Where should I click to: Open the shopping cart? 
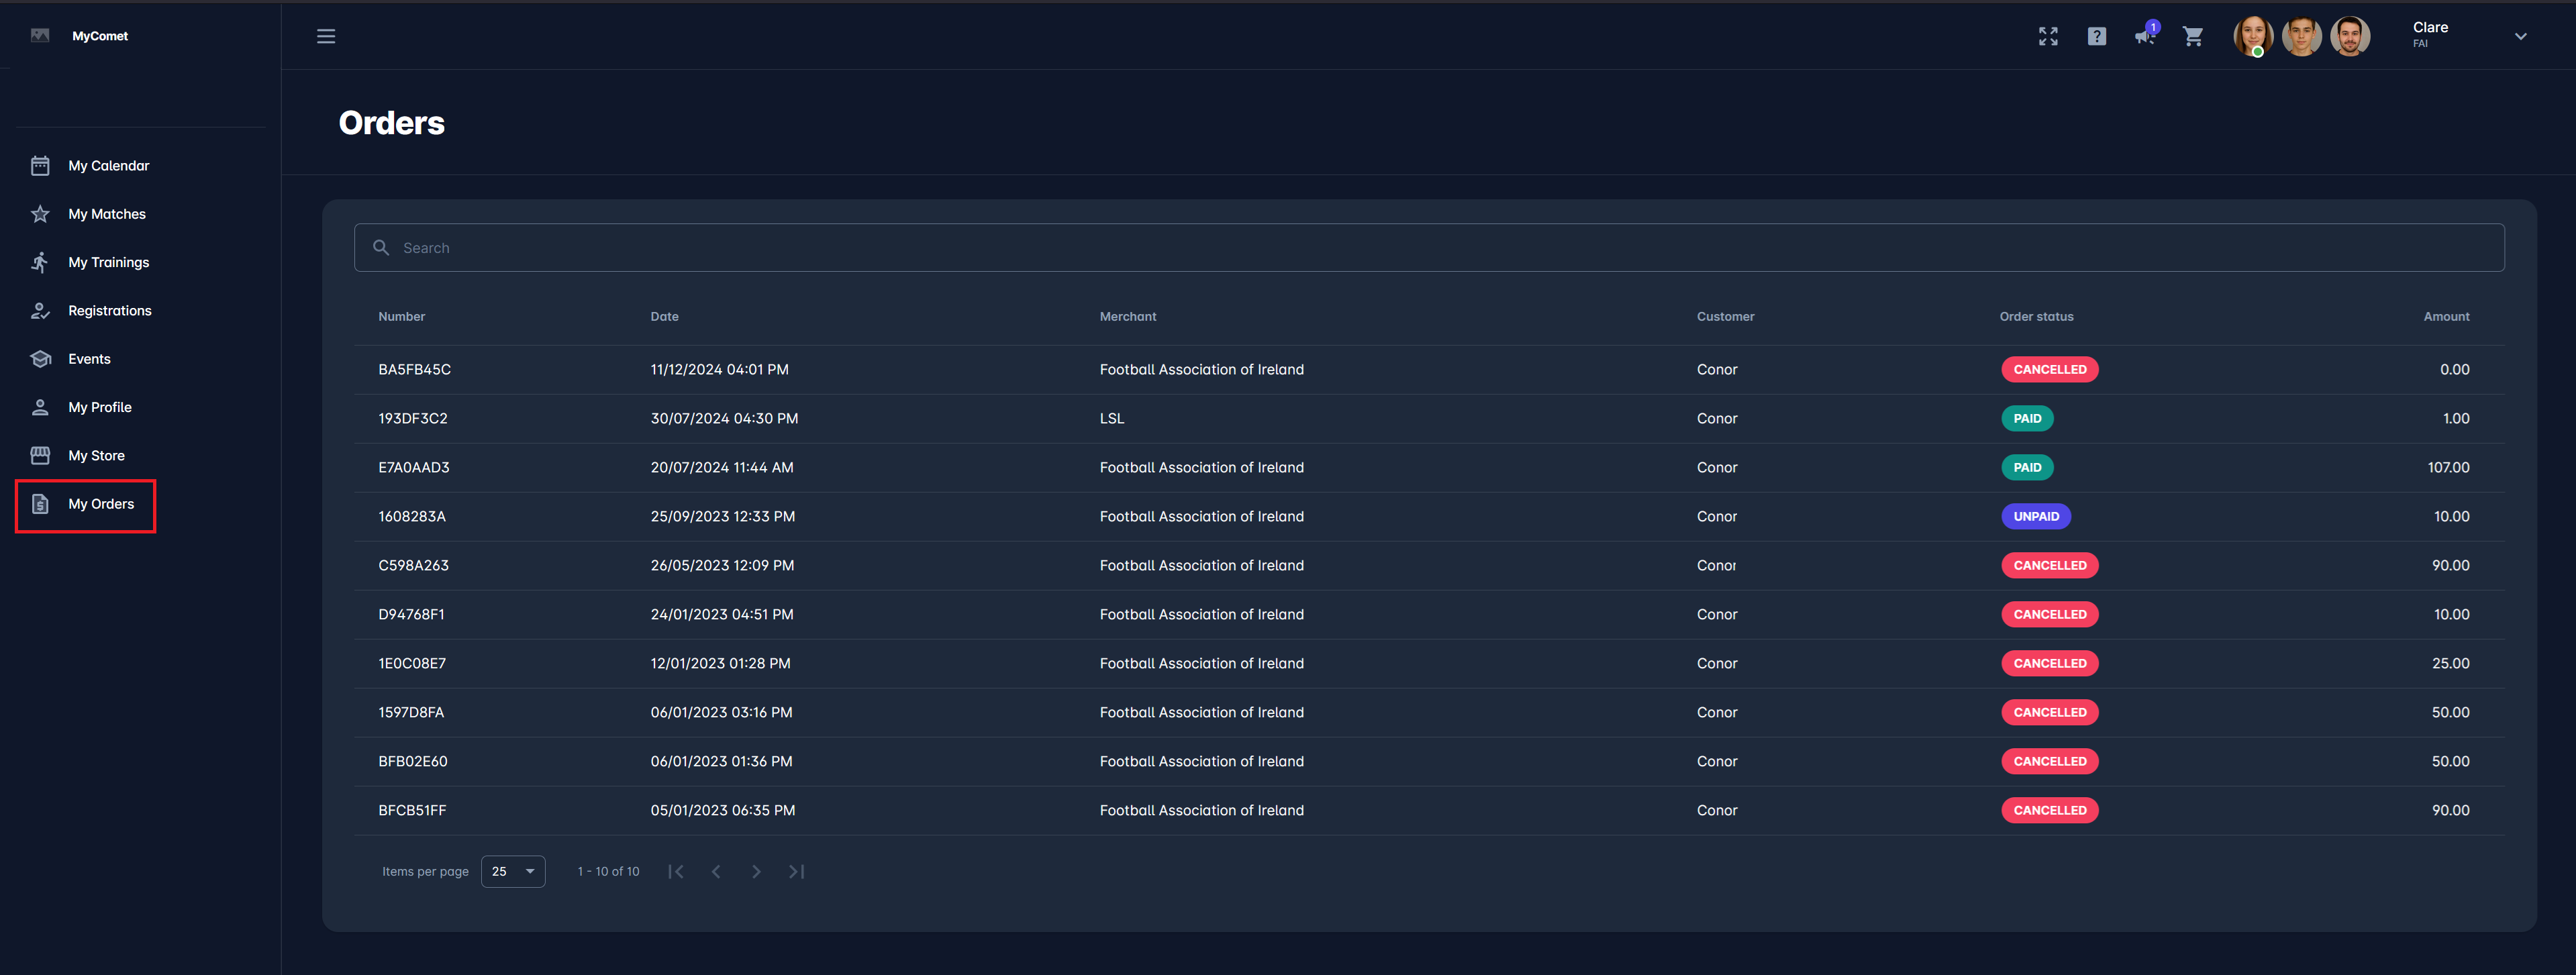[x=2193, y=36]
